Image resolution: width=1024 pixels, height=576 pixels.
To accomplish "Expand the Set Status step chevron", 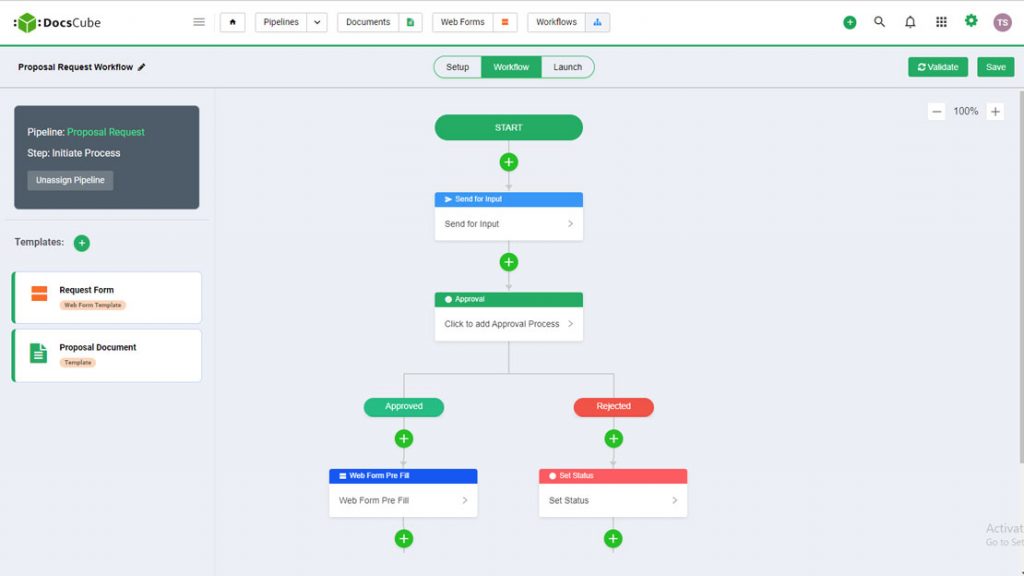I will tap(674, 500).
